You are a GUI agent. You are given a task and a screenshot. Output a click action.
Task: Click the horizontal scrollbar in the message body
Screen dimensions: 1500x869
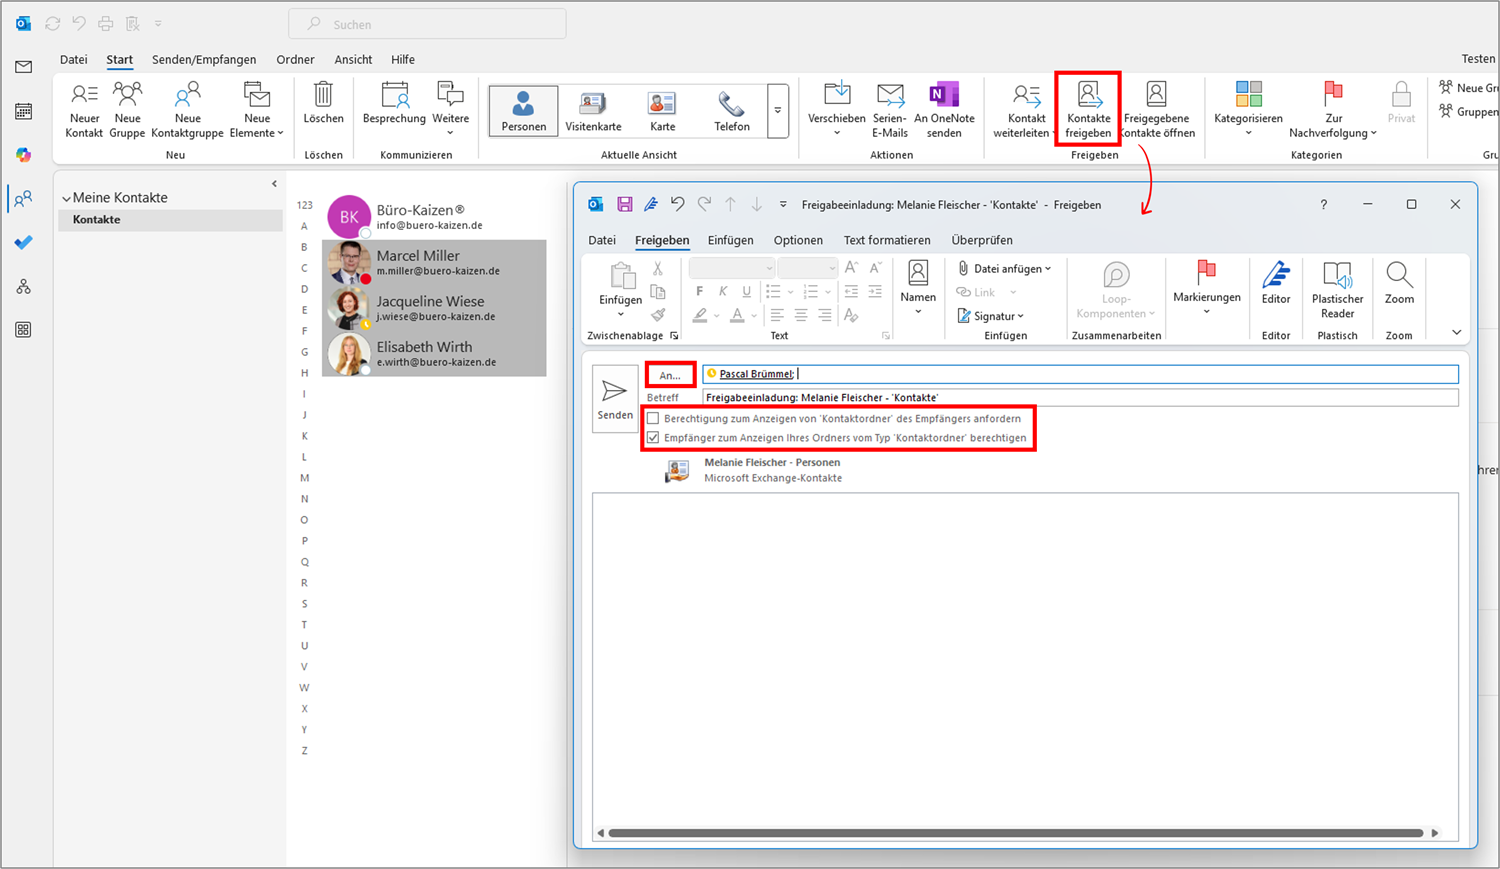tap(1014, 833)
